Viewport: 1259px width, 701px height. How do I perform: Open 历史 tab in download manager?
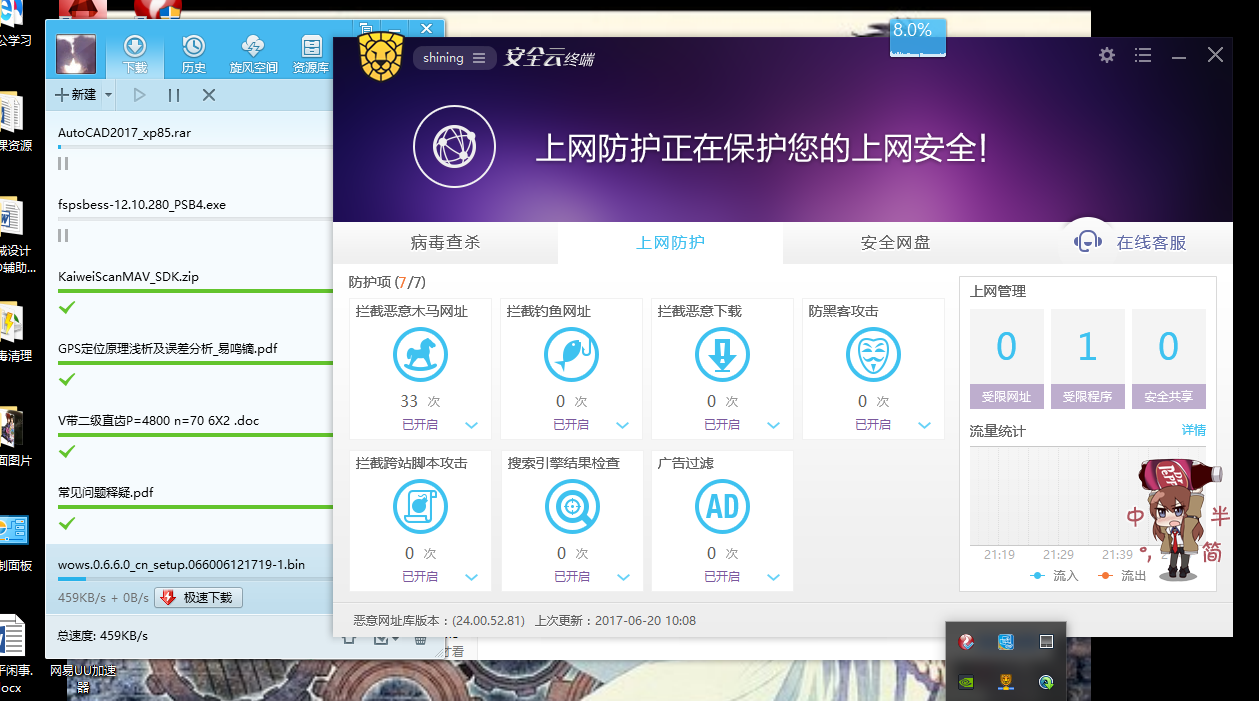click(194, 55)
